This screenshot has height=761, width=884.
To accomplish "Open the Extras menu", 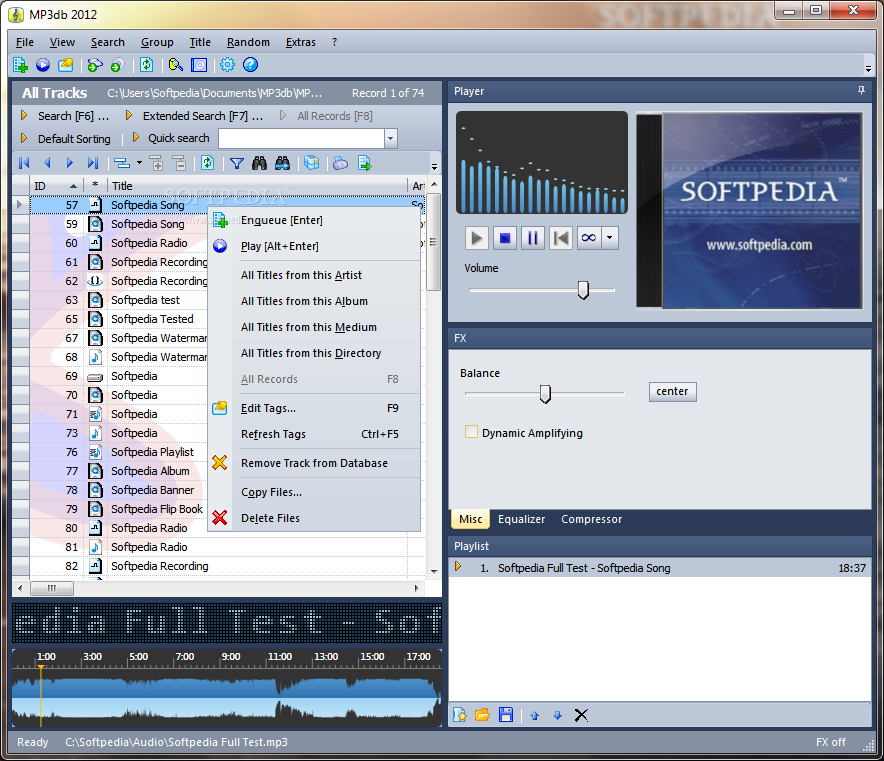I will click(x=300, y=42).
